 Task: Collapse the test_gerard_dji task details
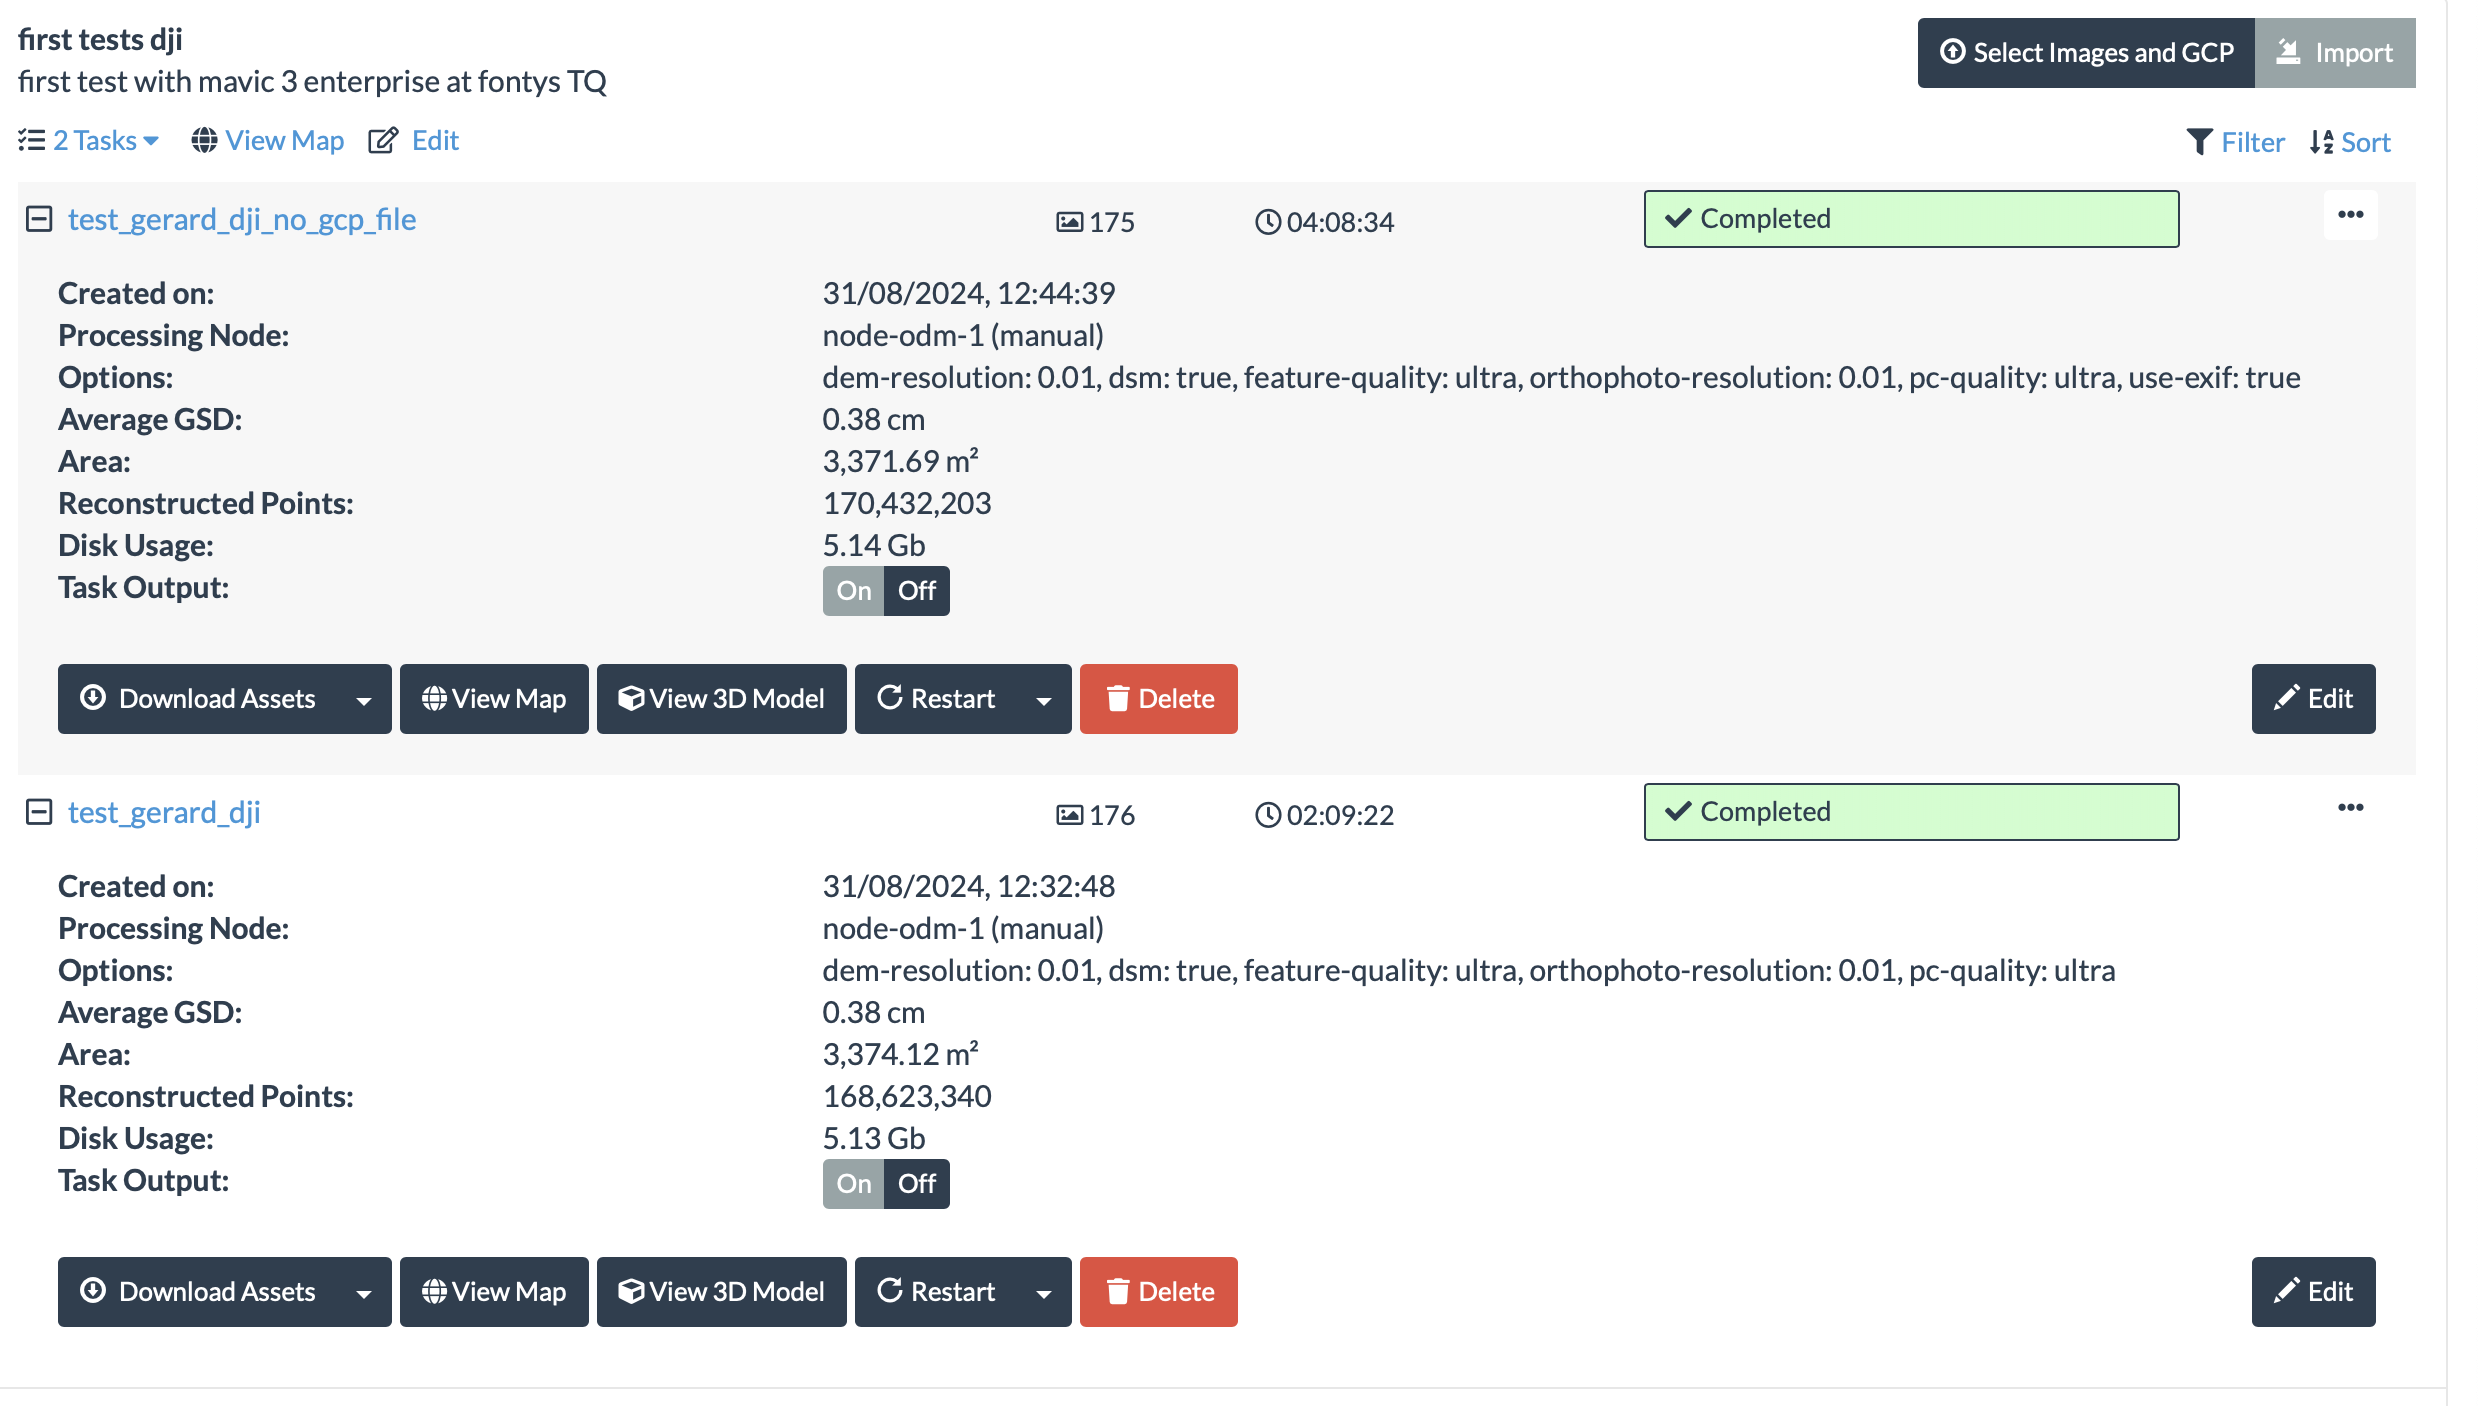(x=39, y=812)
